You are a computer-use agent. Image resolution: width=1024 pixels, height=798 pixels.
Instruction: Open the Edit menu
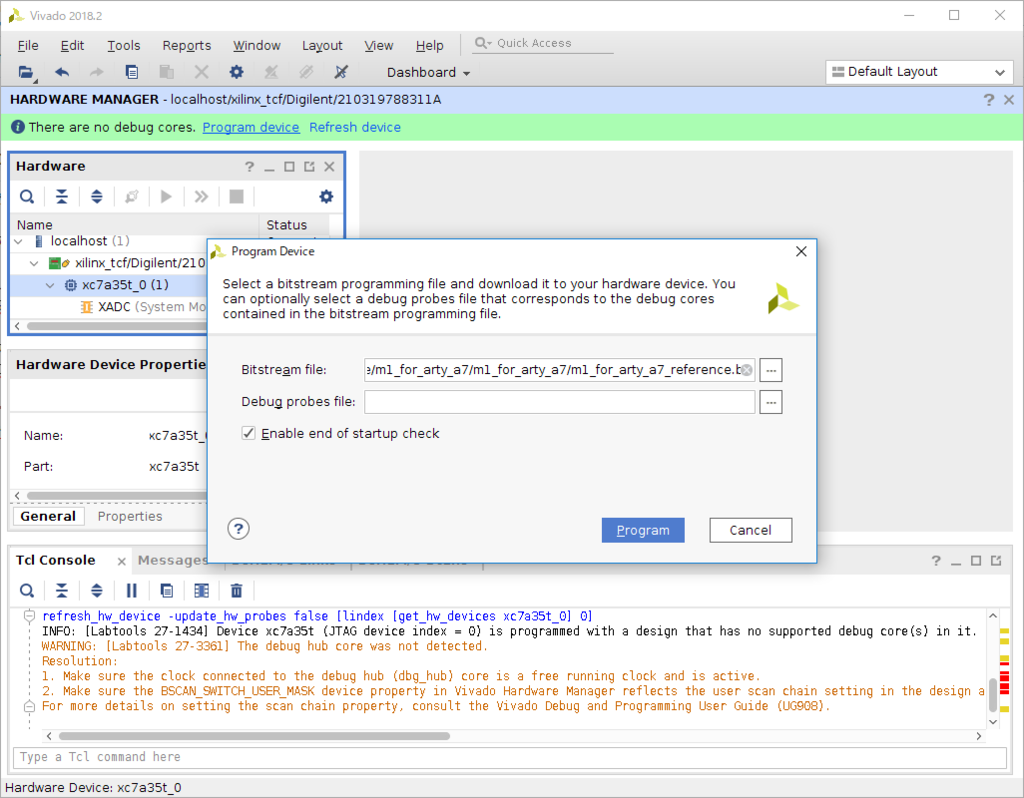click(72, 46)
